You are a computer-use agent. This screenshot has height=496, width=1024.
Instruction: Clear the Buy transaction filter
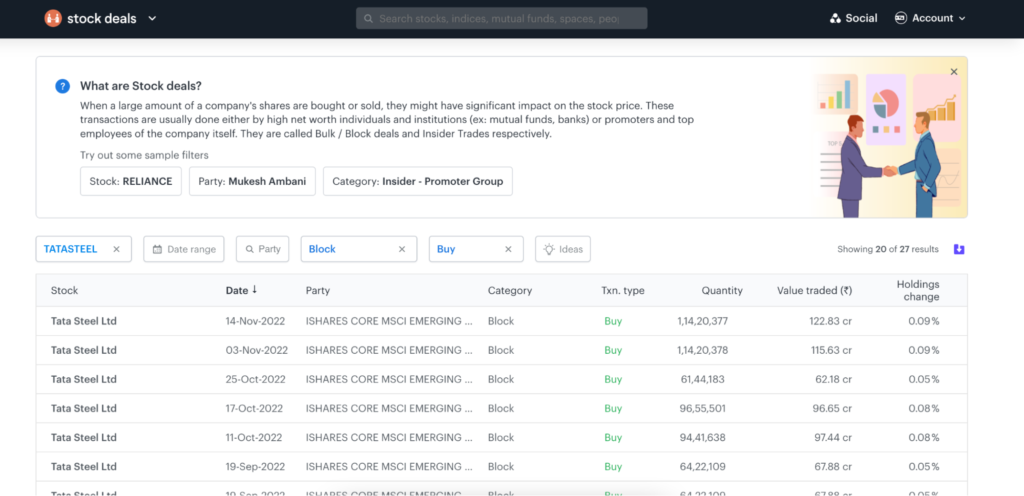point(508,249)
